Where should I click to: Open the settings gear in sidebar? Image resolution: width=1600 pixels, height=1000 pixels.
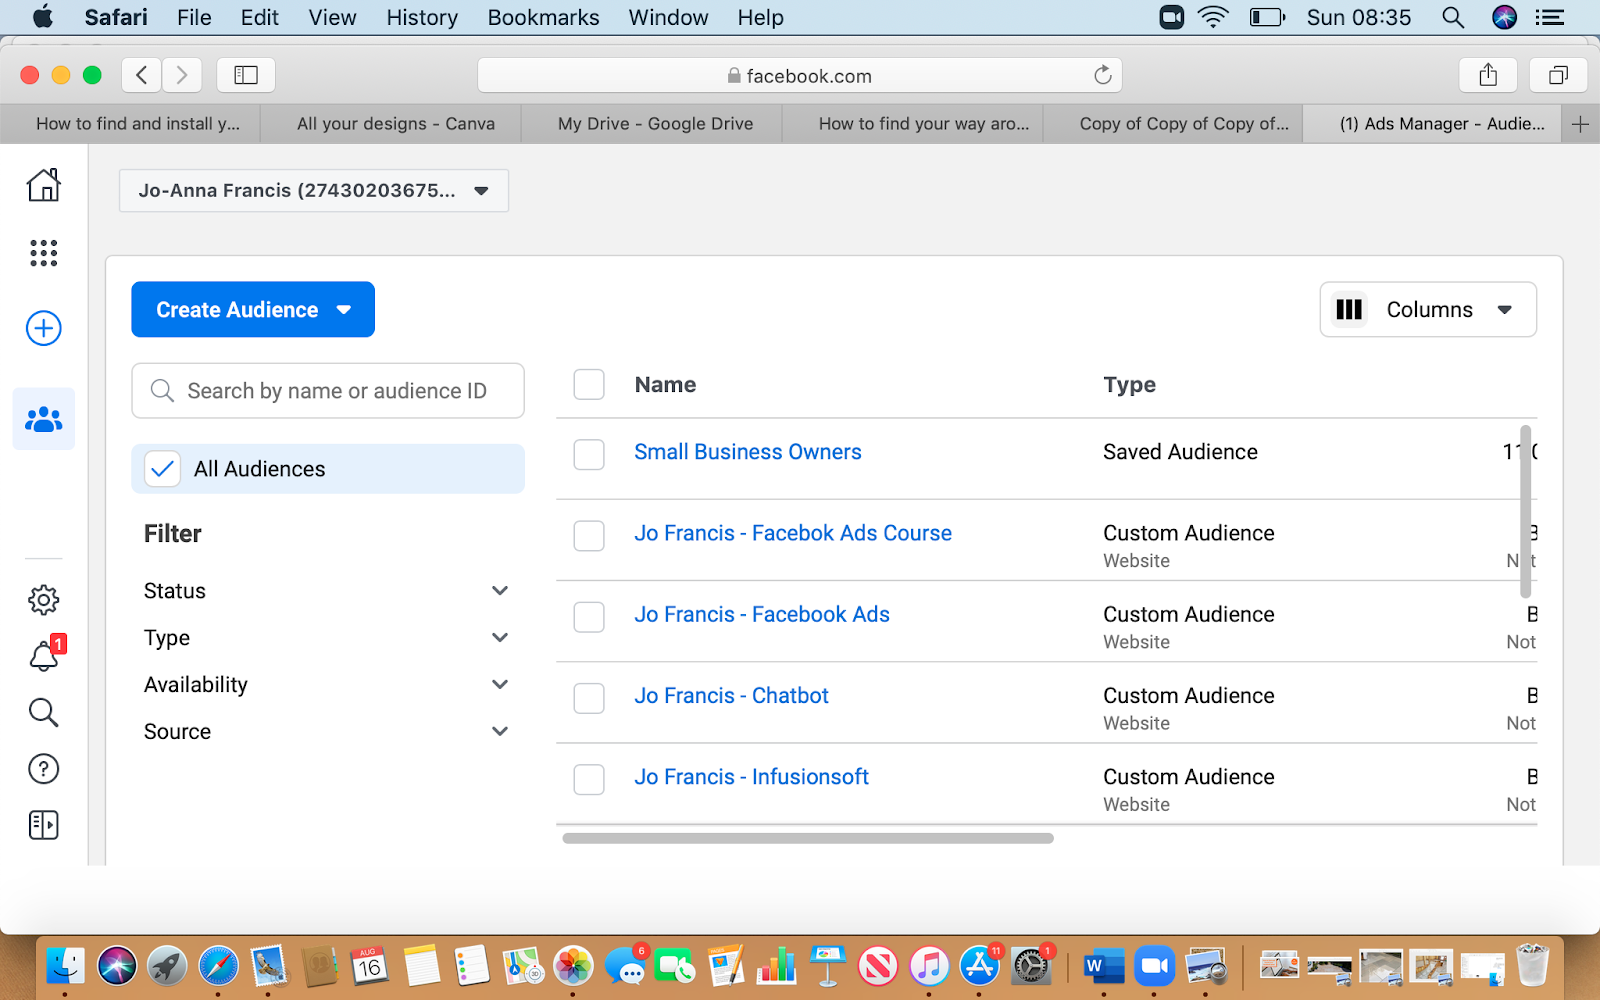44,600
